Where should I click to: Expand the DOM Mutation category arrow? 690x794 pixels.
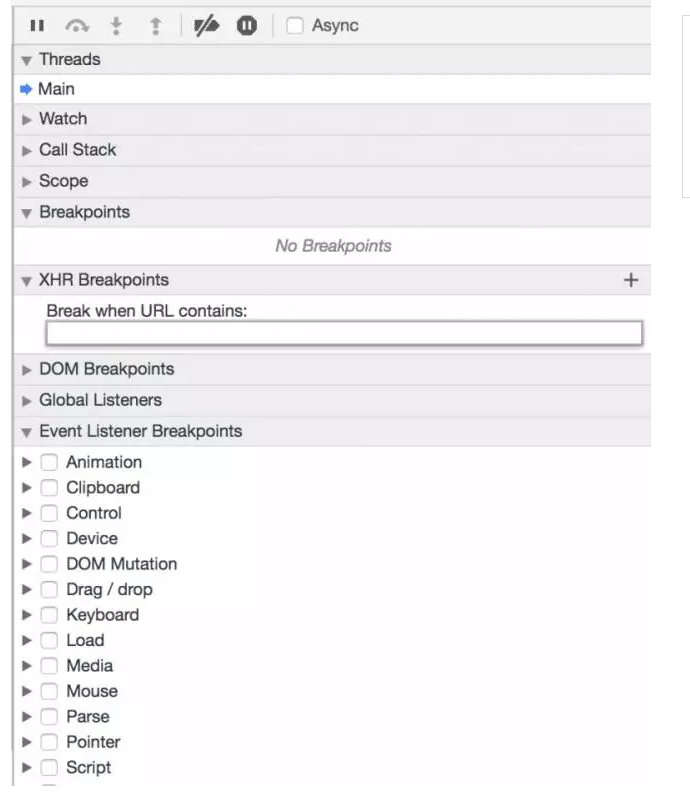(x=27, y=564)
